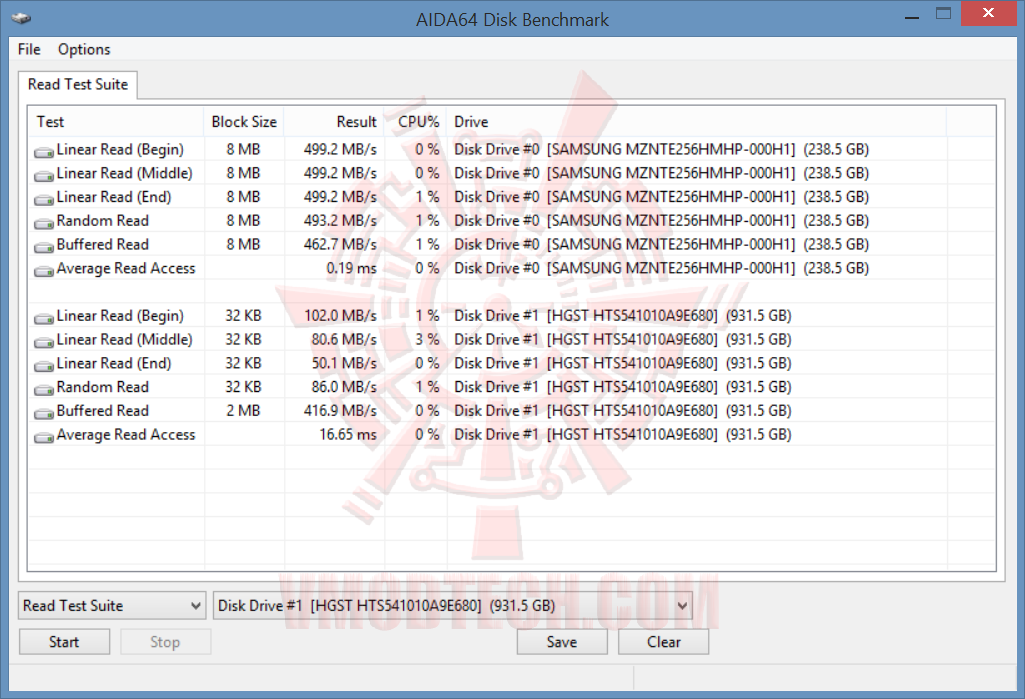
Task: Click the AIDA64 disk icon in the title bar
Action: click(x=21, y=19)
